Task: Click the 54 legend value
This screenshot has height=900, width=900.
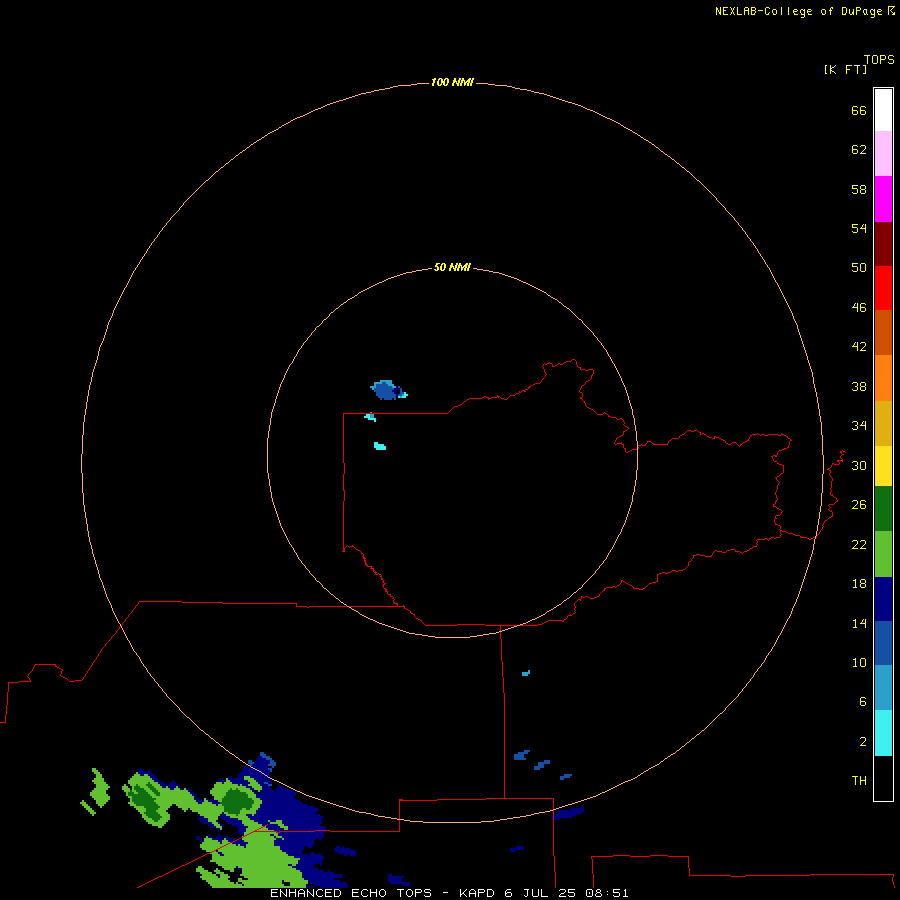Action: click(x=859, y=228)
